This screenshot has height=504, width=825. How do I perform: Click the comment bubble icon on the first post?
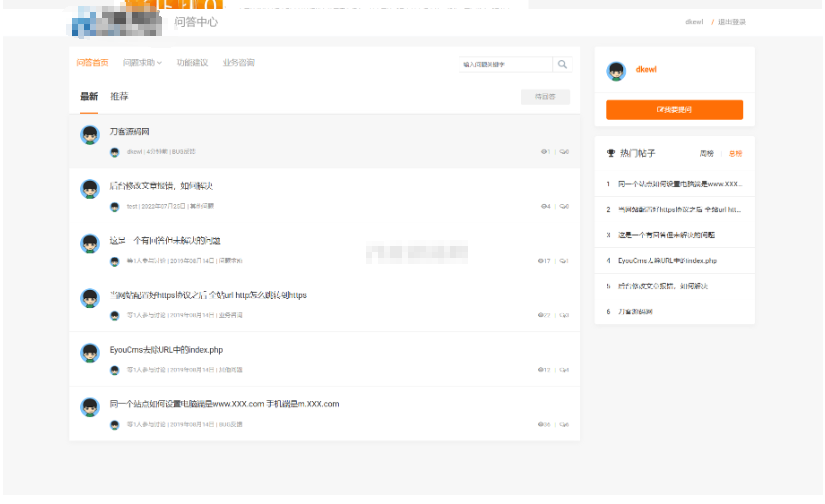coord(562,152)
